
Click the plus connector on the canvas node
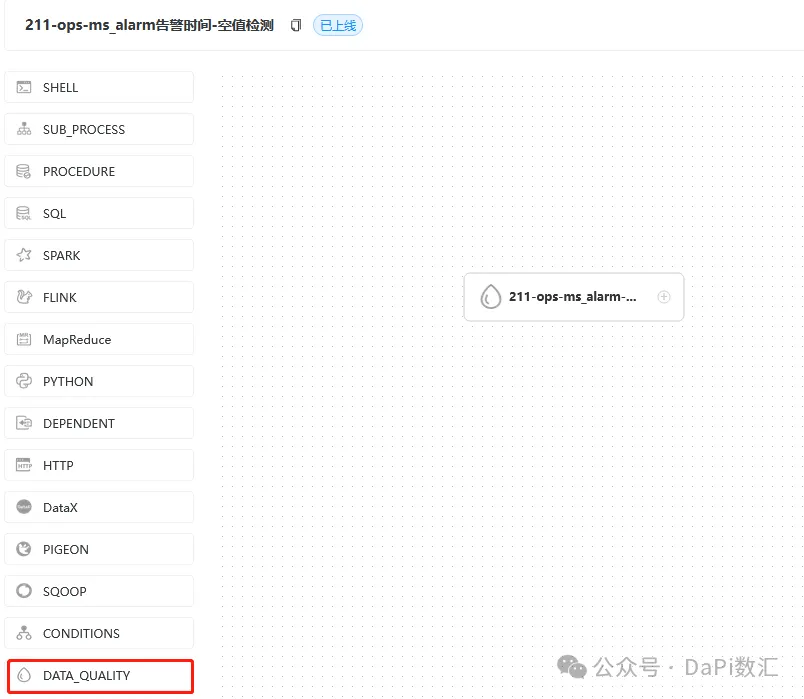point(664,297)
